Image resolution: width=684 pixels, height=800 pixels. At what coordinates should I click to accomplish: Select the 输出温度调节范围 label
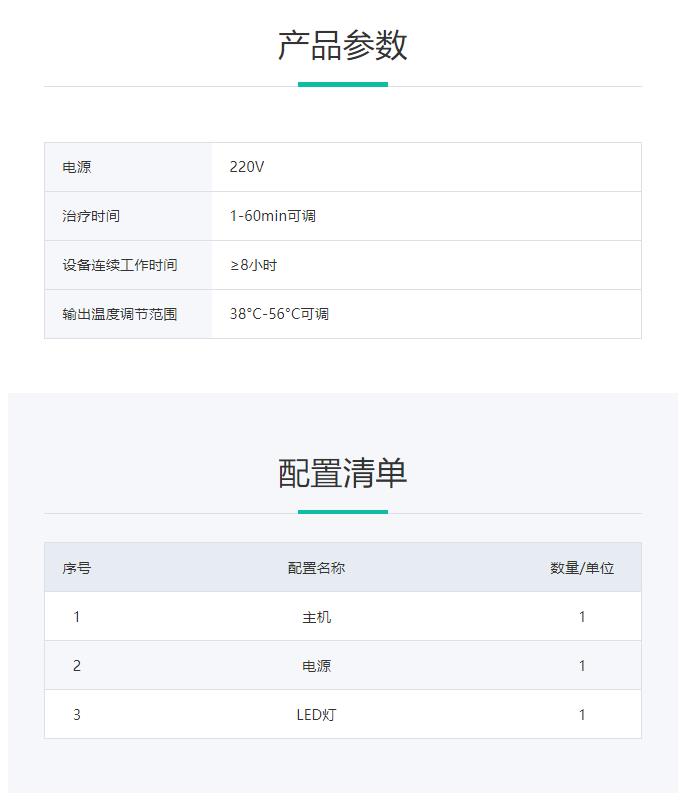pyautogui.click(x=119, y=314)
